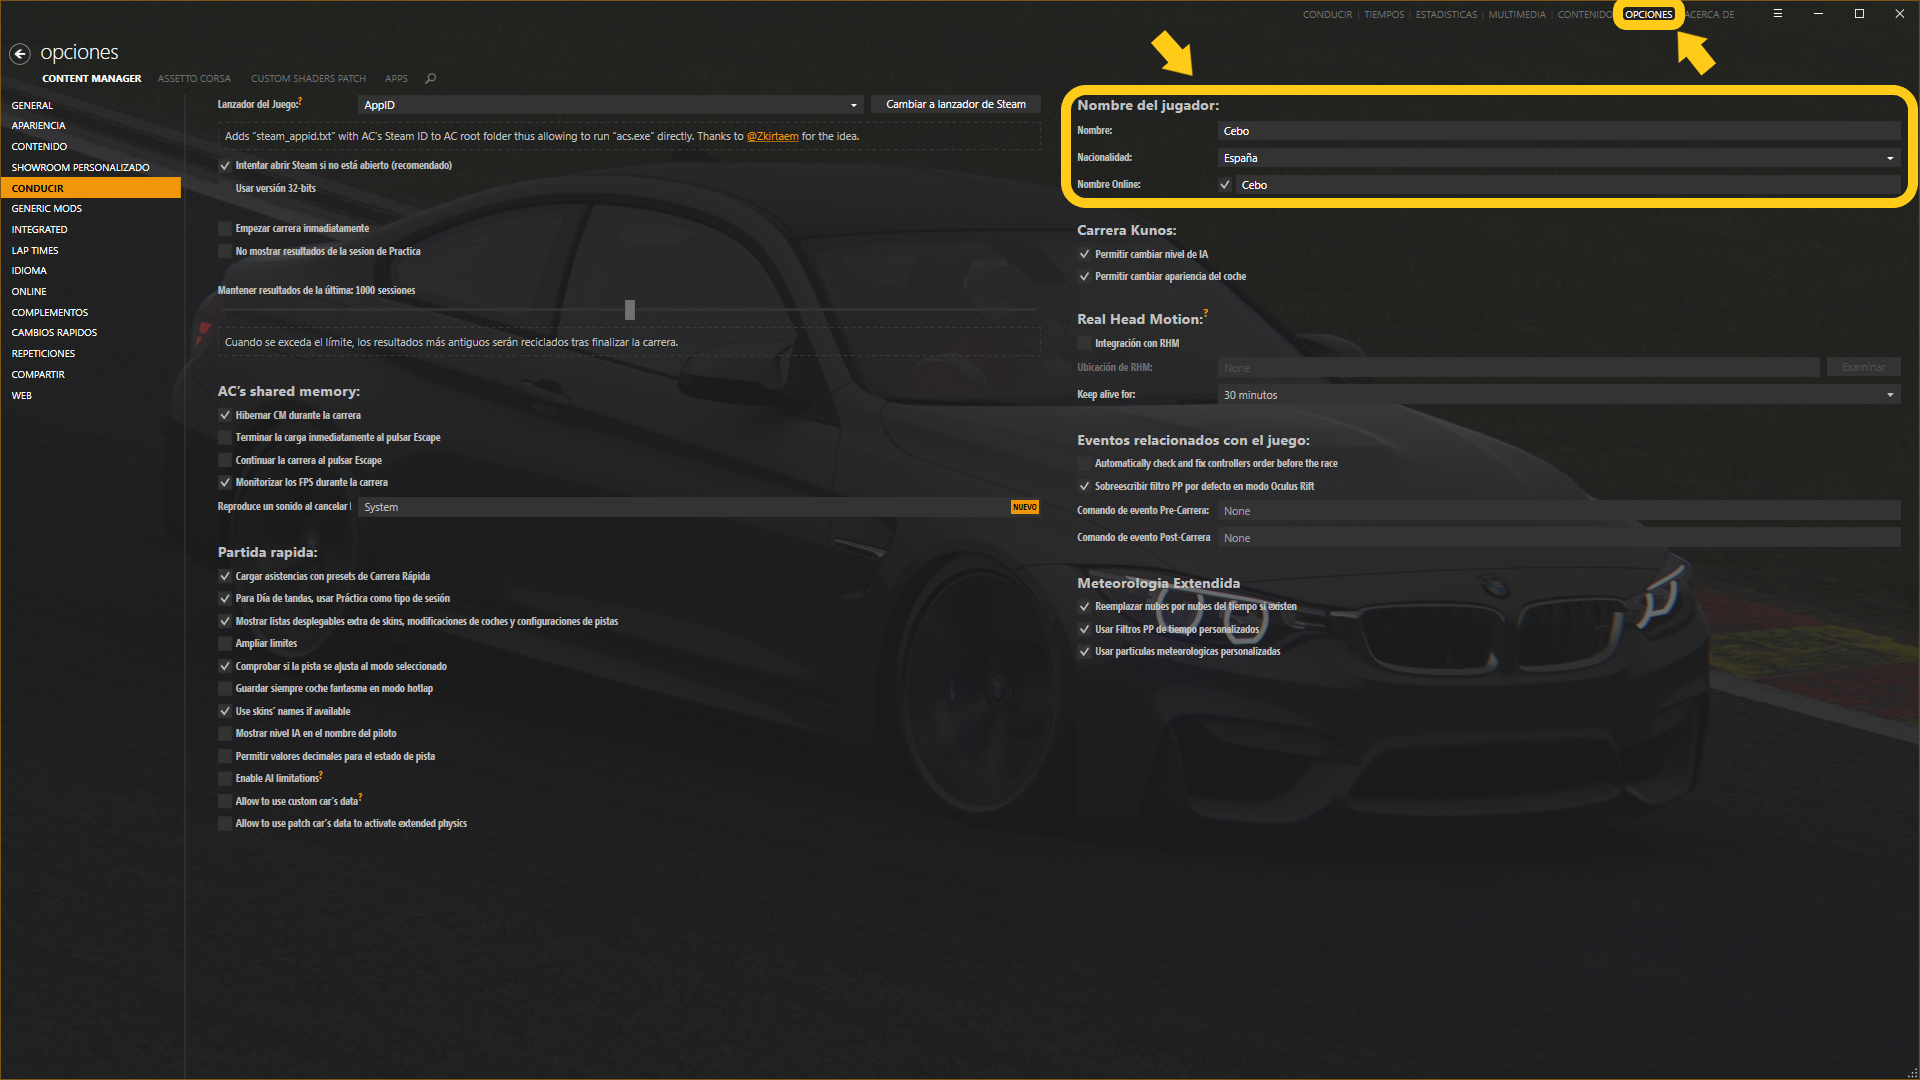1920x1080 pixels.
Task: Click Cambiar a lanzador de Steam button
Action: pyautogui.click(x=955, y=104)
